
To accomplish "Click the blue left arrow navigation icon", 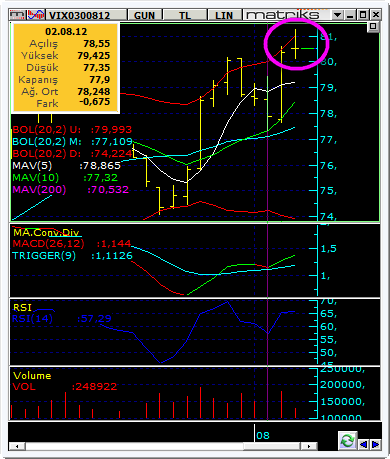I will tap(363, 445).
